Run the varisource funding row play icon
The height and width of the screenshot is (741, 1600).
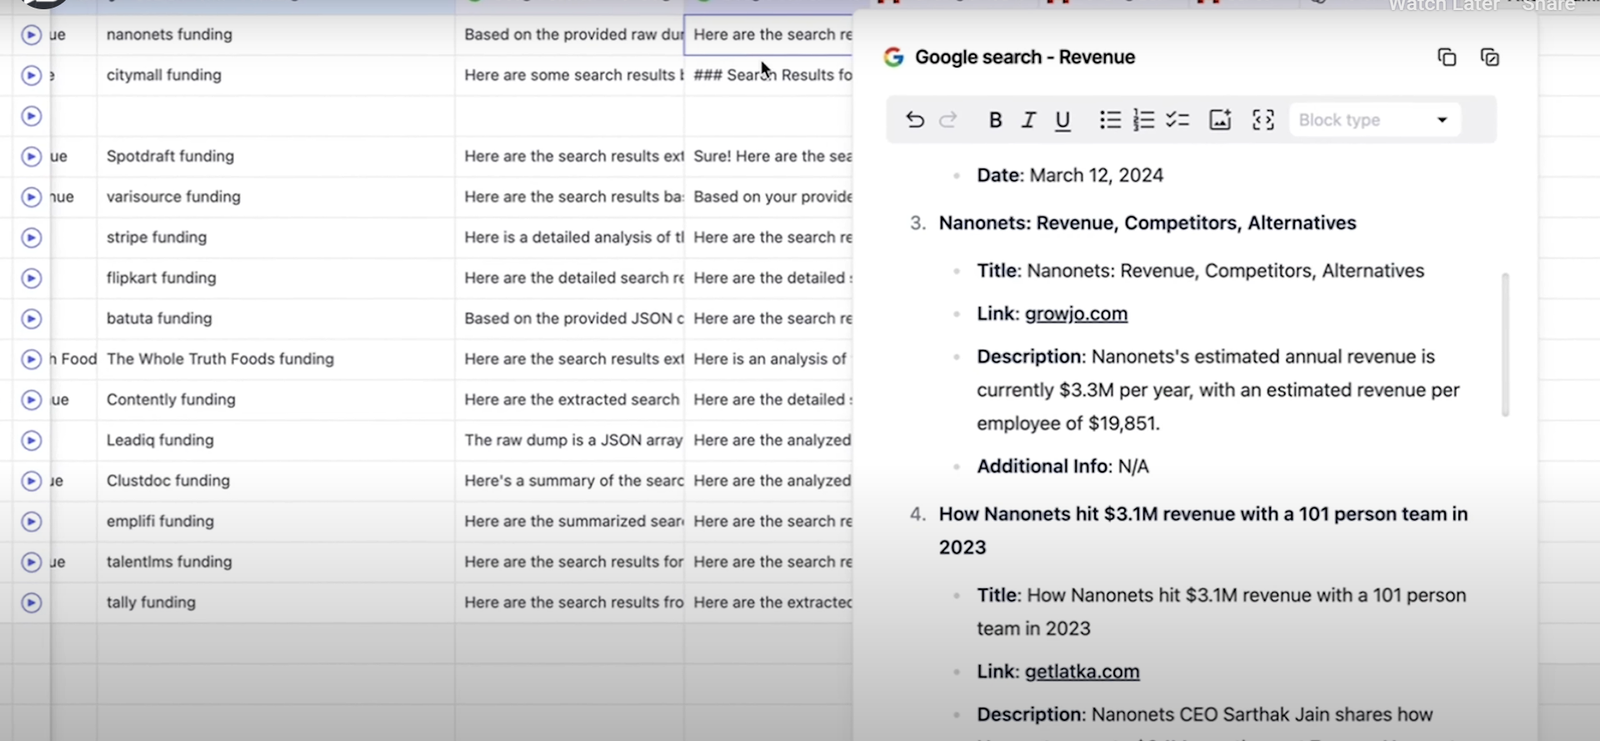[x=31, y=197]
